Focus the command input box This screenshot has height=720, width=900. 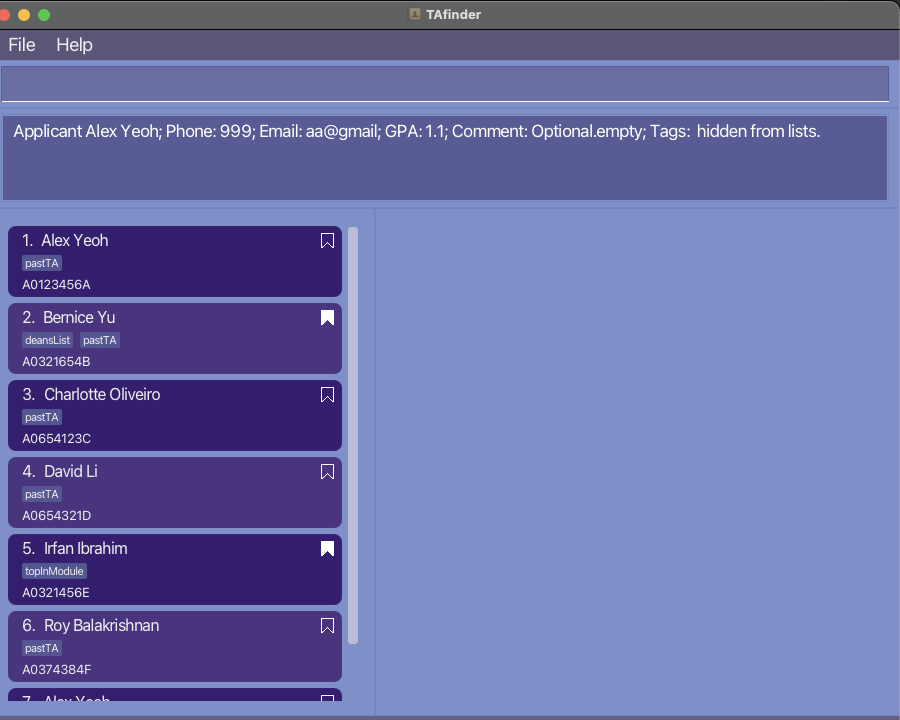(x=445, y=83)
